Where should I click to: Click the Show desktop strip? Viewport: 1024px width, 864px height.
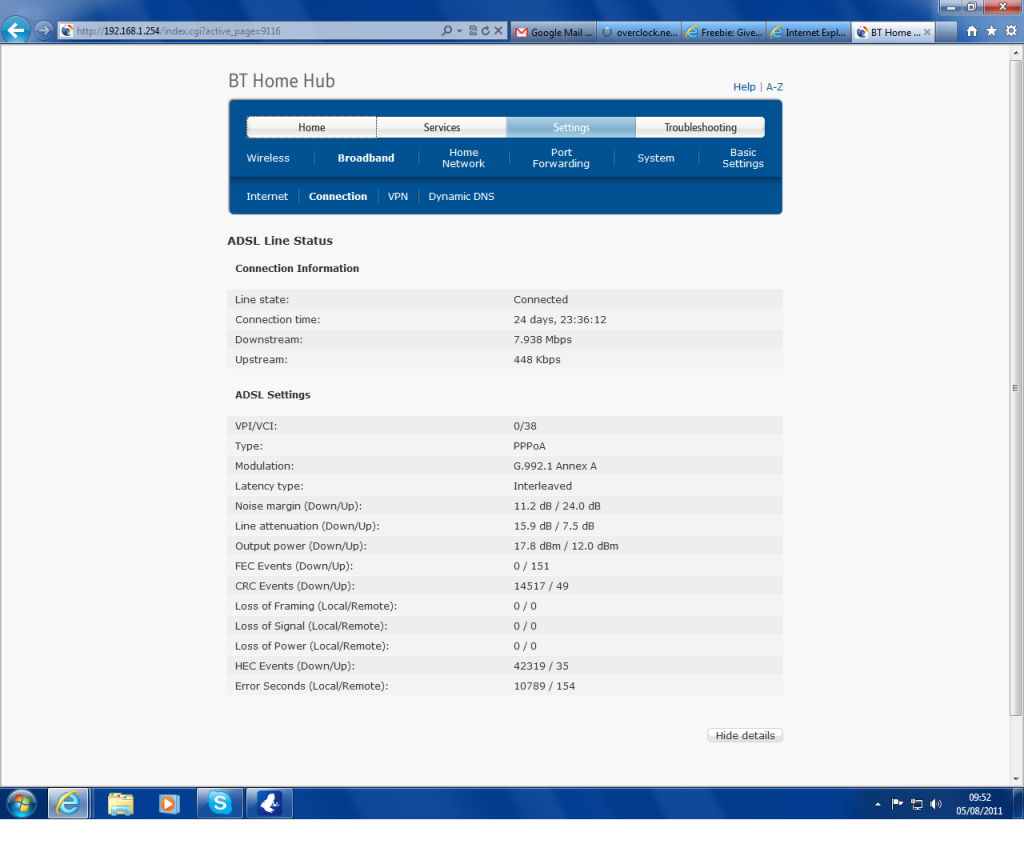click(x=1017, y=803)
